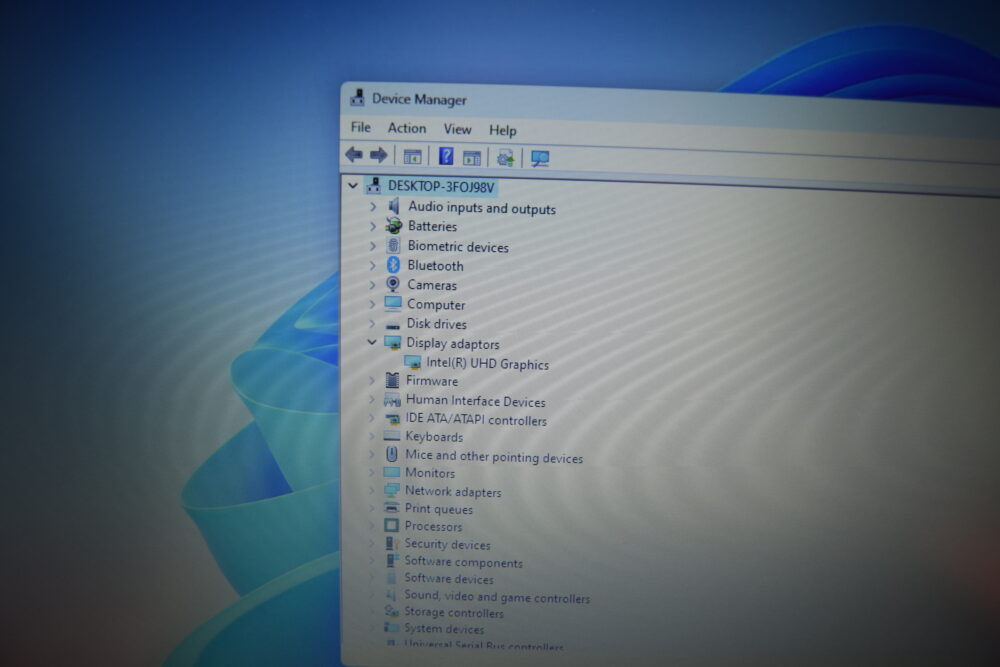Click the Display adaptors icon
The width and height of the screenshot is (1000, 667).
tap(393, 342)
